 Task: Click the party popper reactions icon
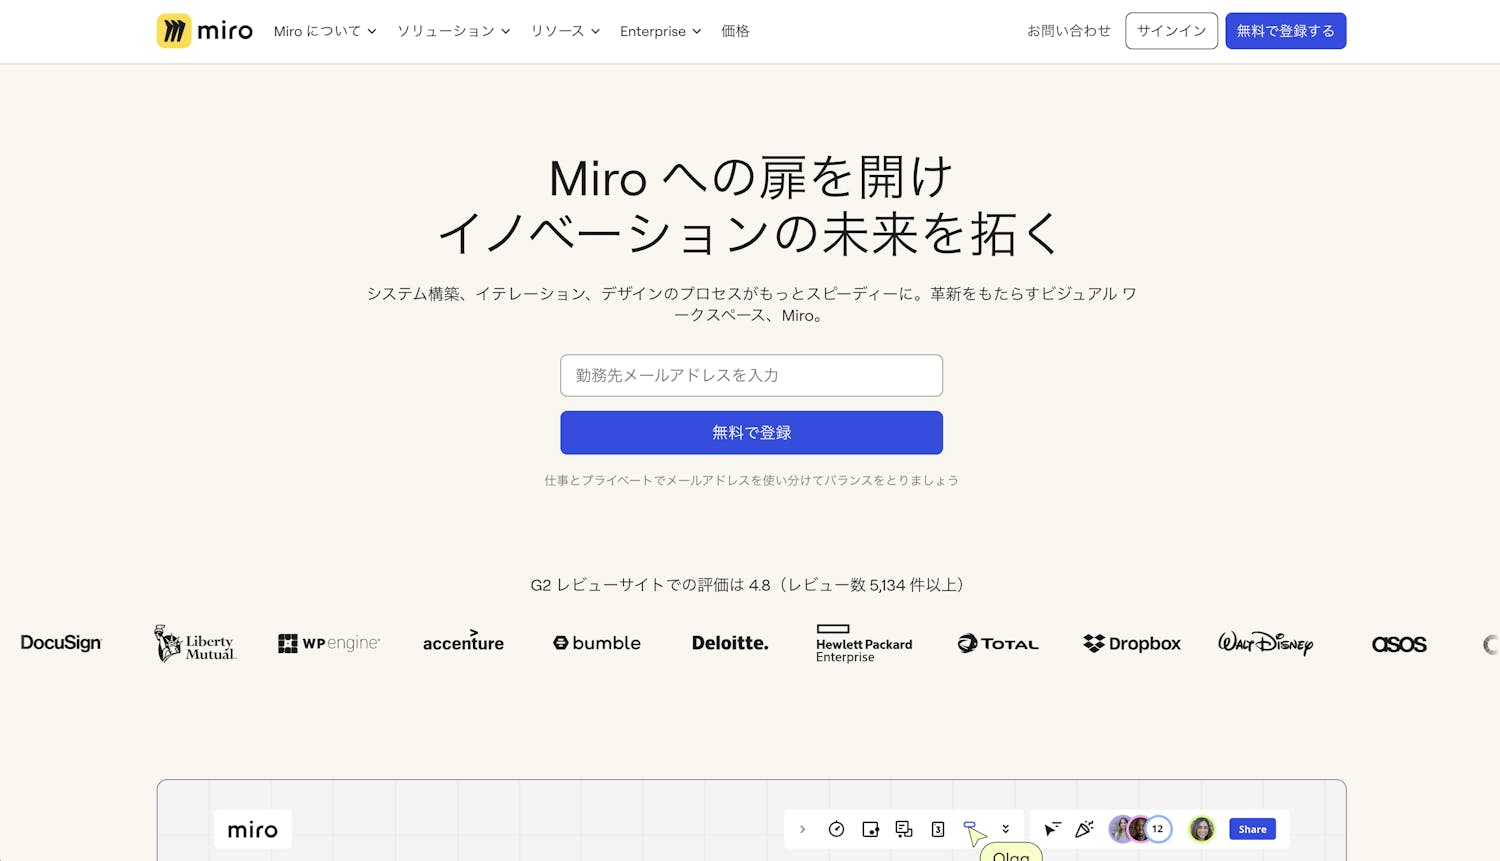[1084, 829]
